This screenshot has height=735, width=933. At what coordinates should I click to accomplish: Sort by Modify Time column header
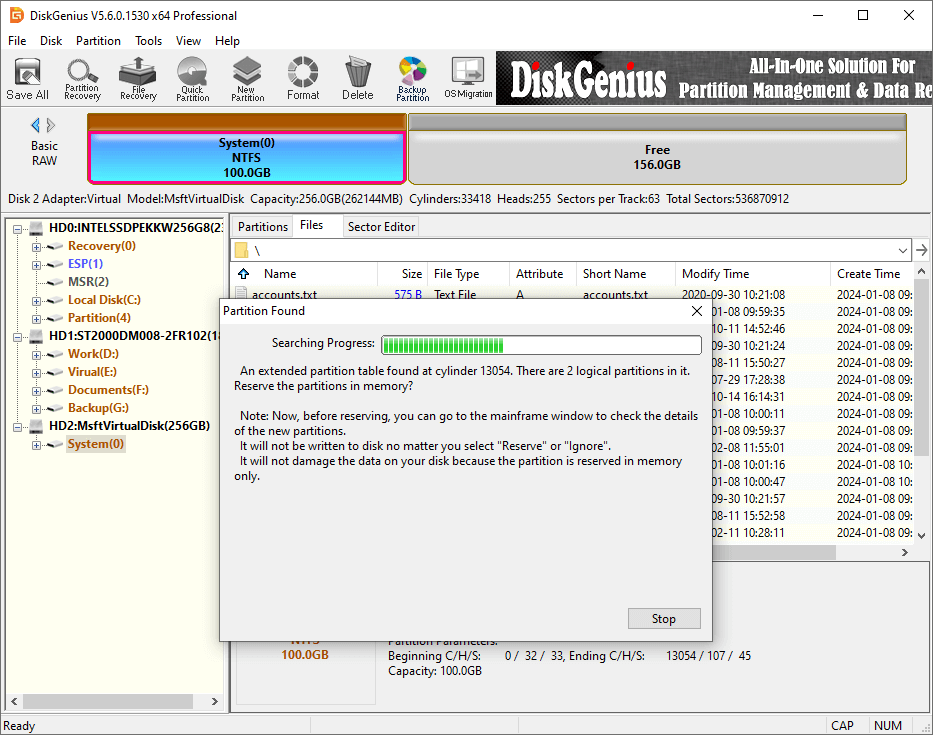[753, 274]
